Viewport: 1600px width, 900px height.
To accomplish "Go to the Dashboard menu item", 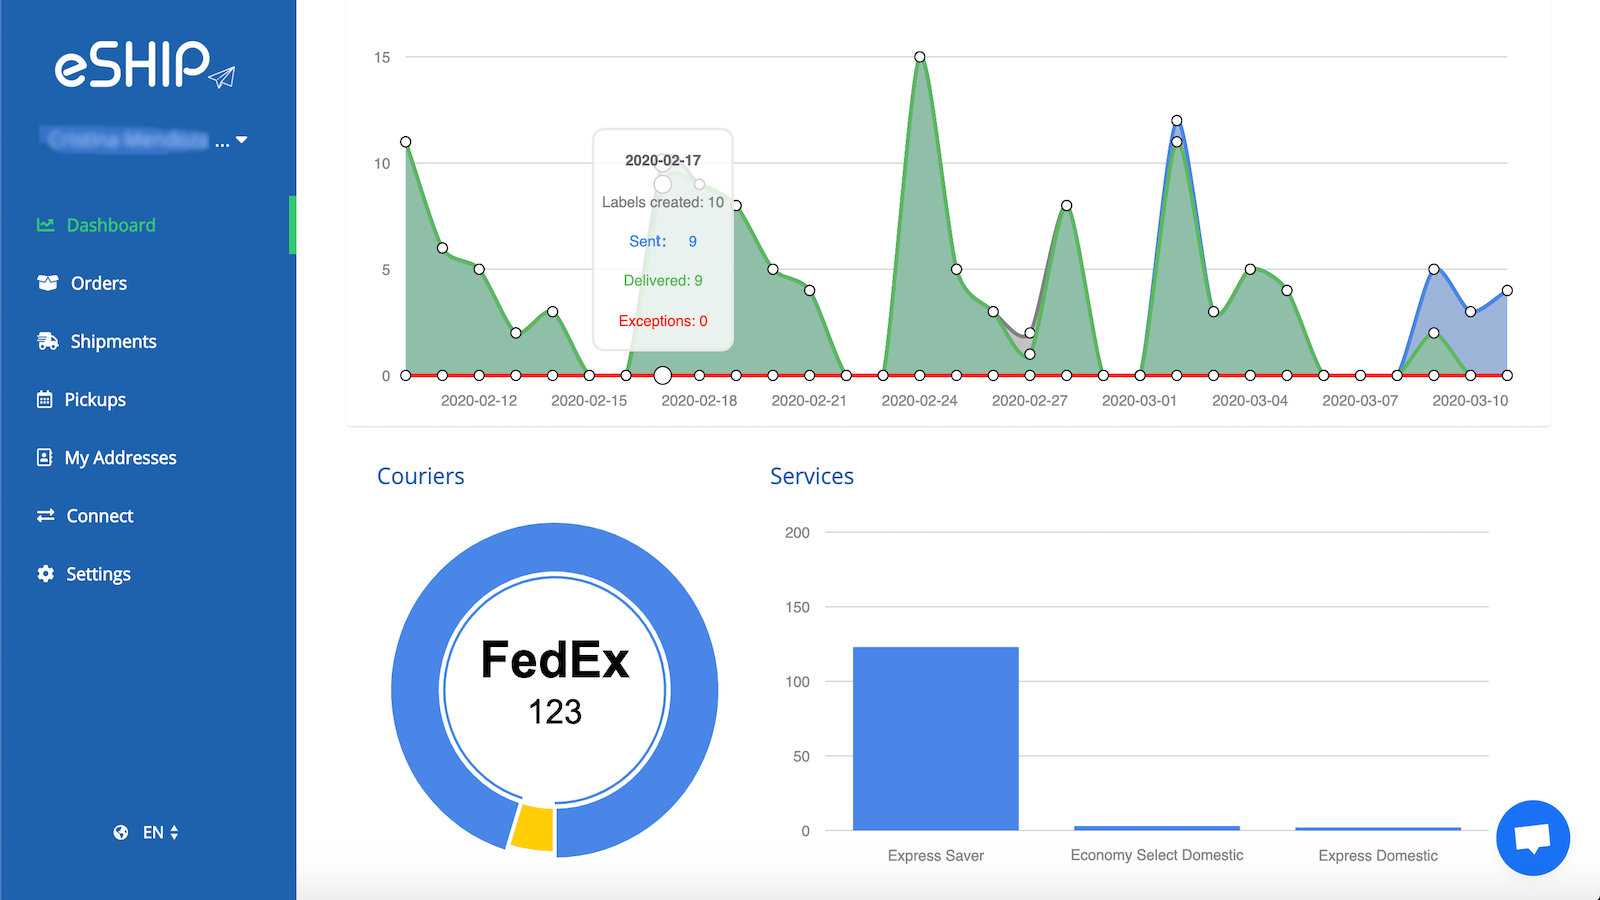I will [x=111, y=225].
